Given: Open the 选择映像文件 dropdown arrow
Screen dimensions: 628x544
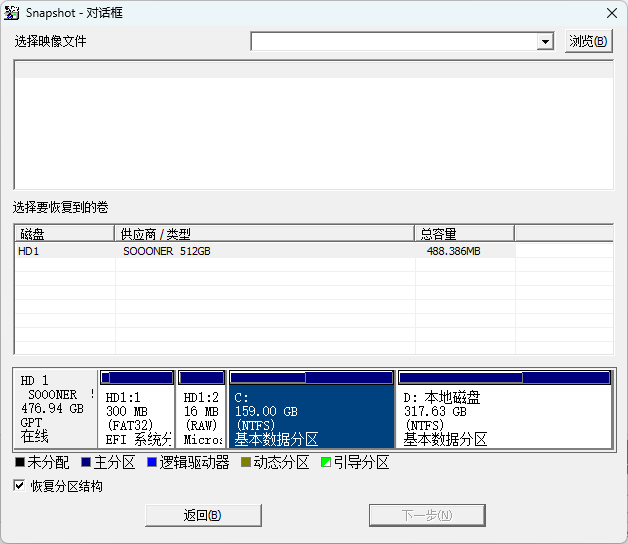Looking at the screenshot, I should click(545, 42).
